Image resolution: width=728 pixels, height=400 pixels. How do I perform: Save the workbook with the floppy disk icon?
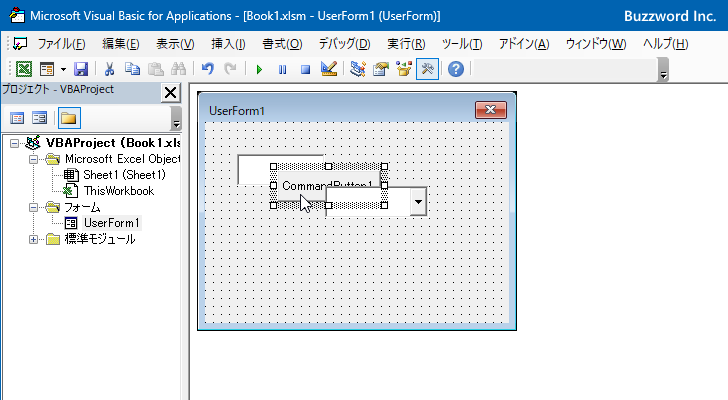pyautogui.click(x=81, y=69)
